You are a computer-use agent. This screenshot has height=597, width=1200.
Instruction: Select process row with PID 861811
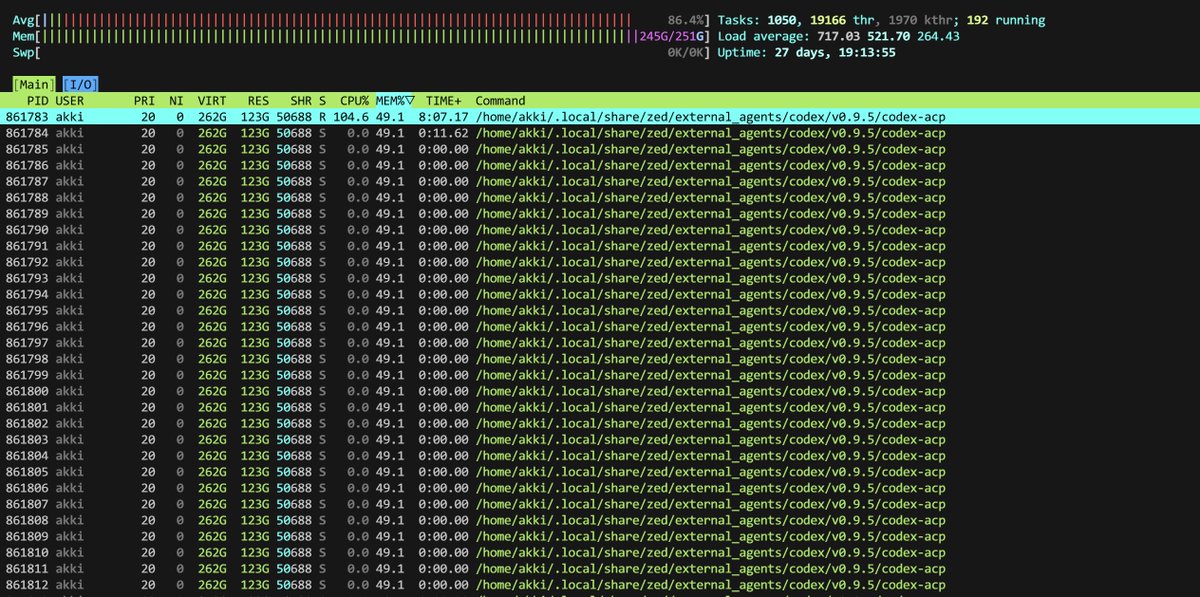click(x=600, y=569)
